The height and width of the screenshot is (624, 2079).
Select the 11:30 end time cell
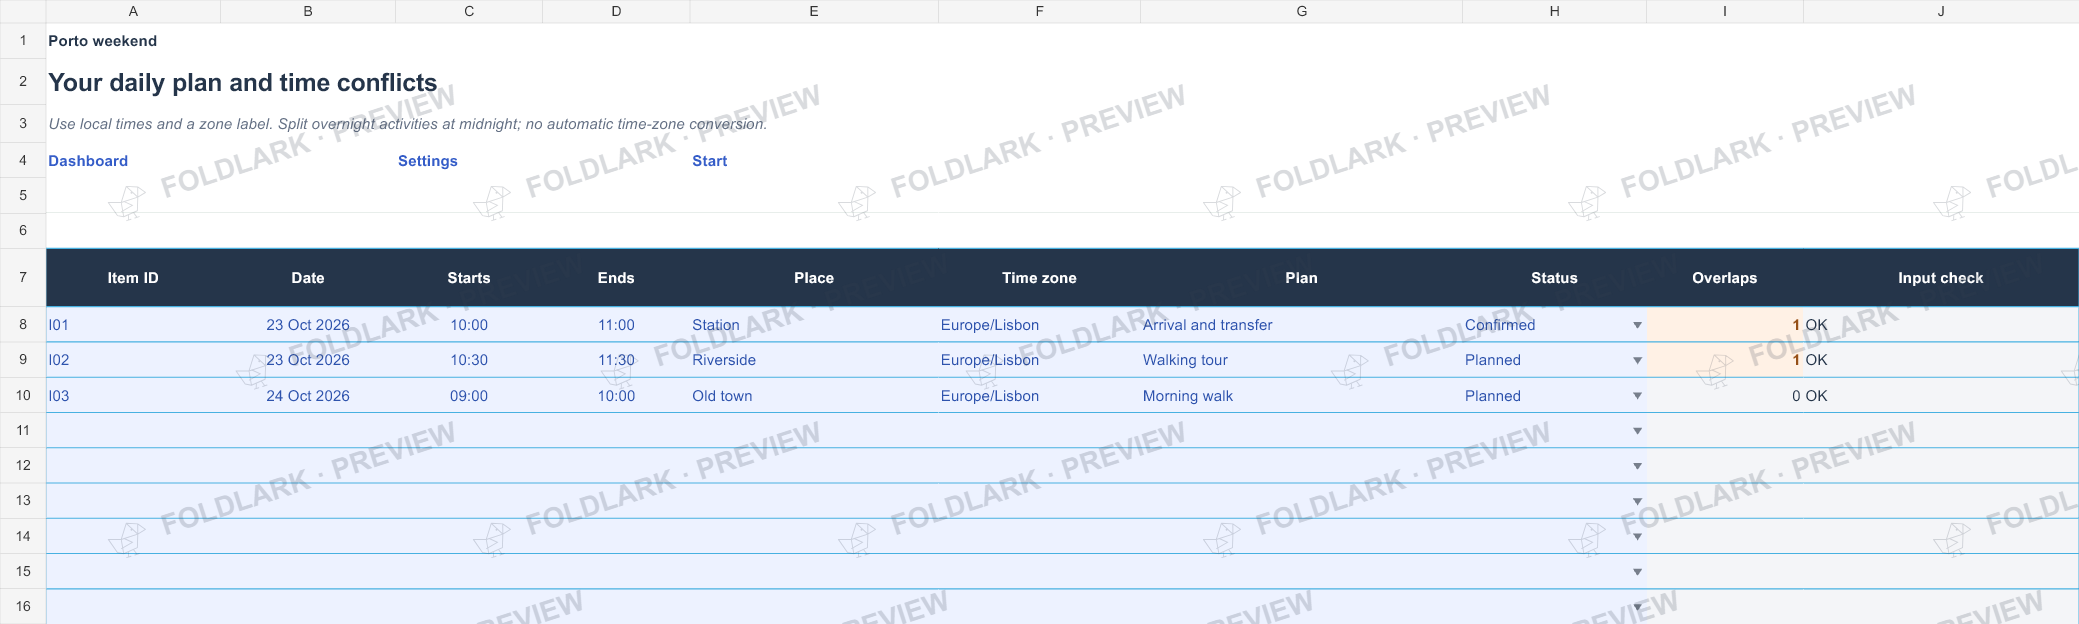pos(616,360)
